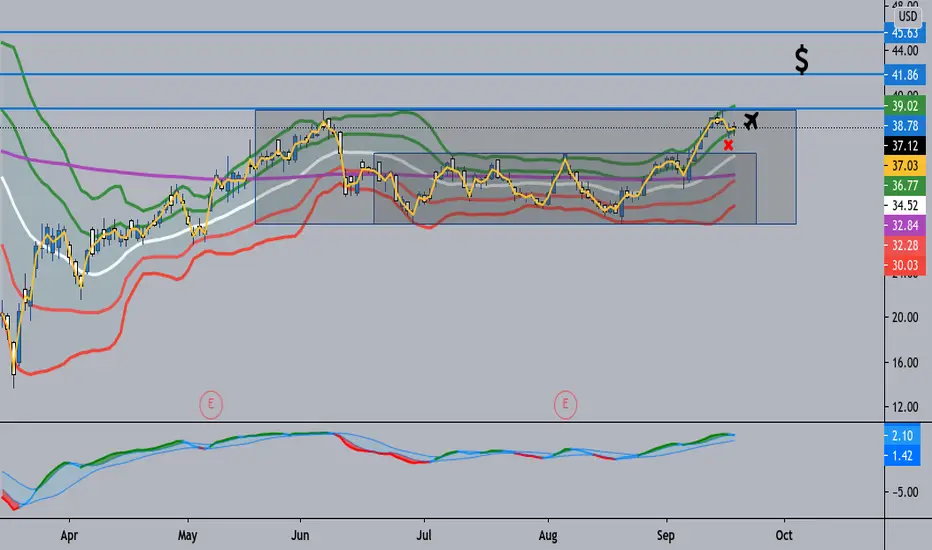Click the Jun label on time axis

[x=300, y=535]
